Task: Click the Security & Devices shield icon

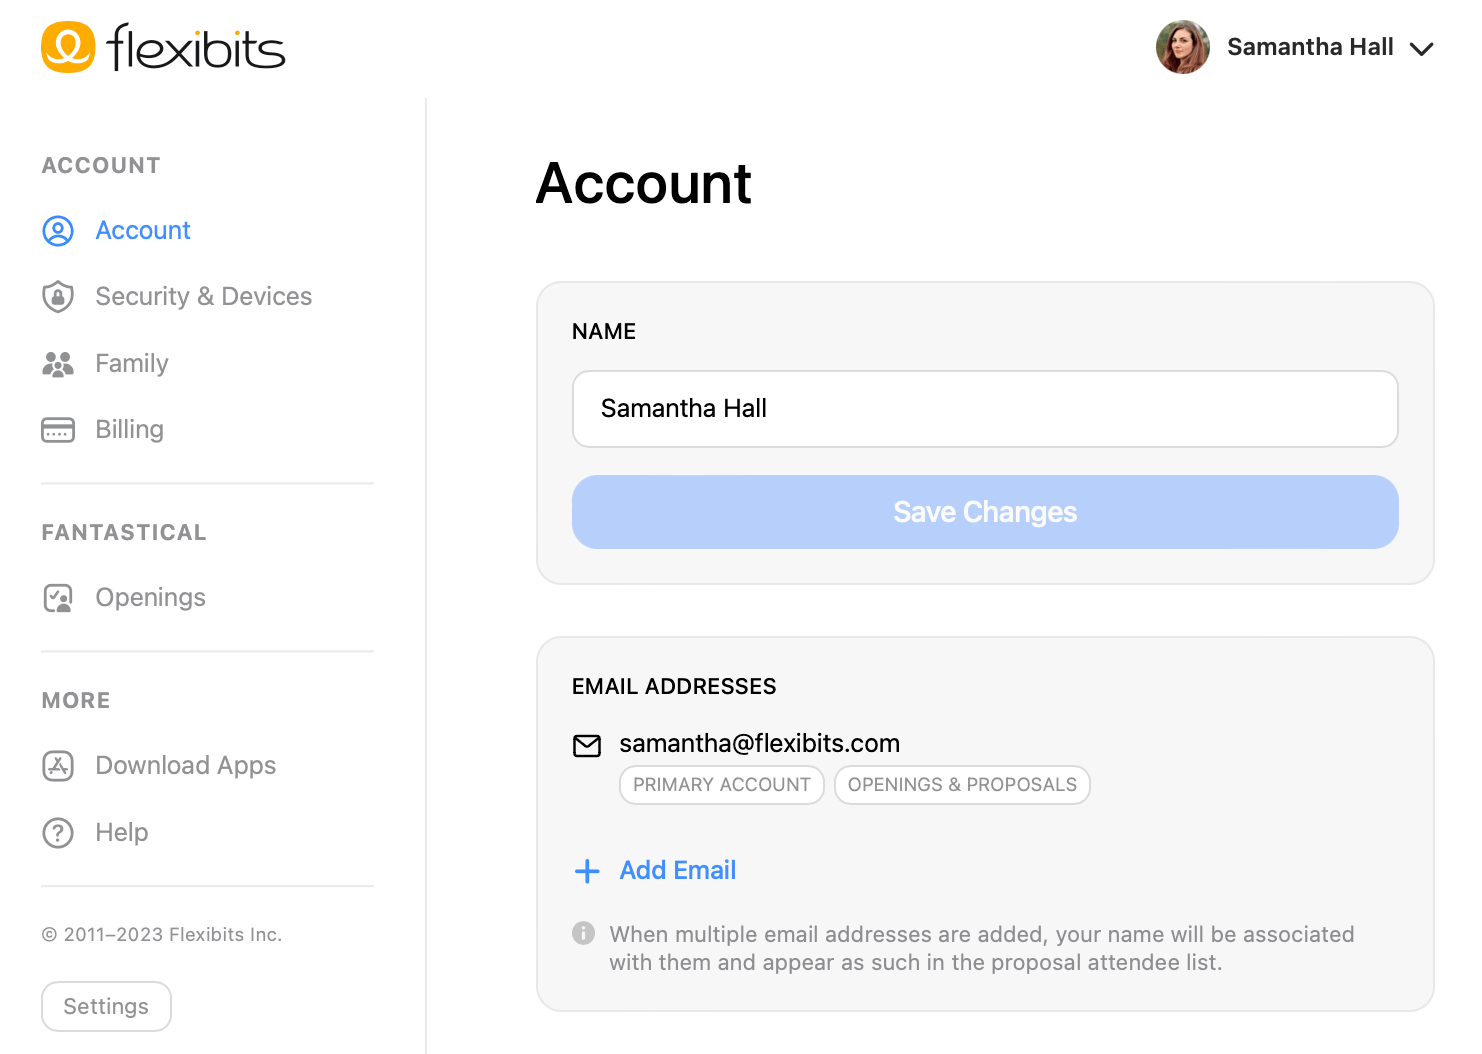Action: tap(58, 297)
